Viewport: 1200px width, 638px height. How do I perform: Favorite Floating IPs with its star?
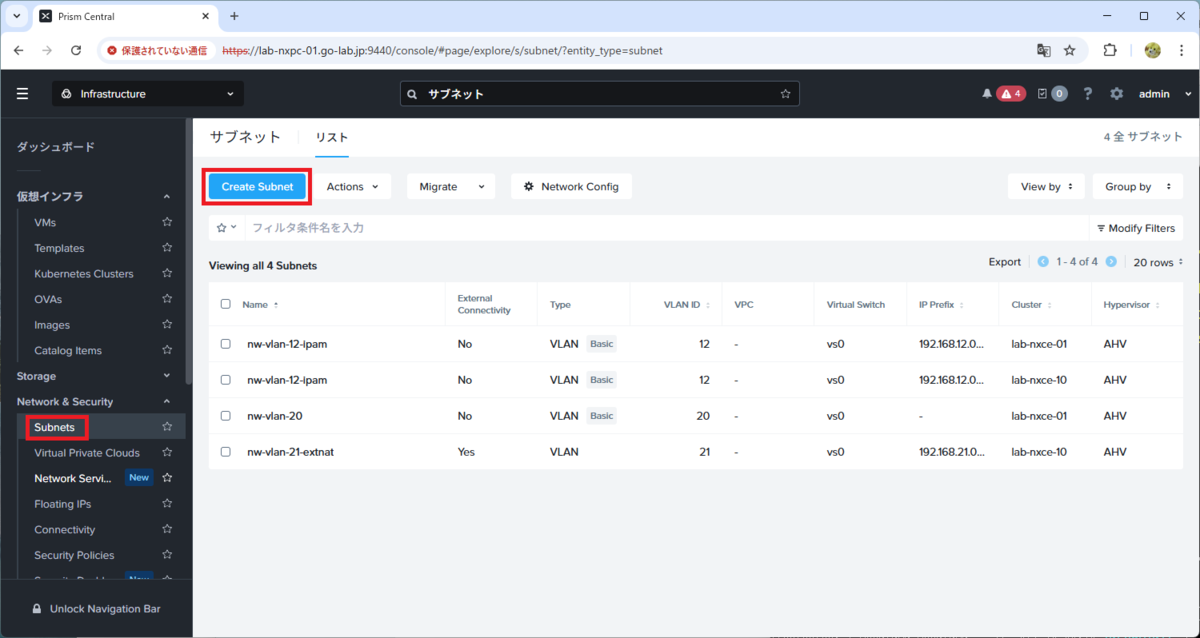(167, 504)
